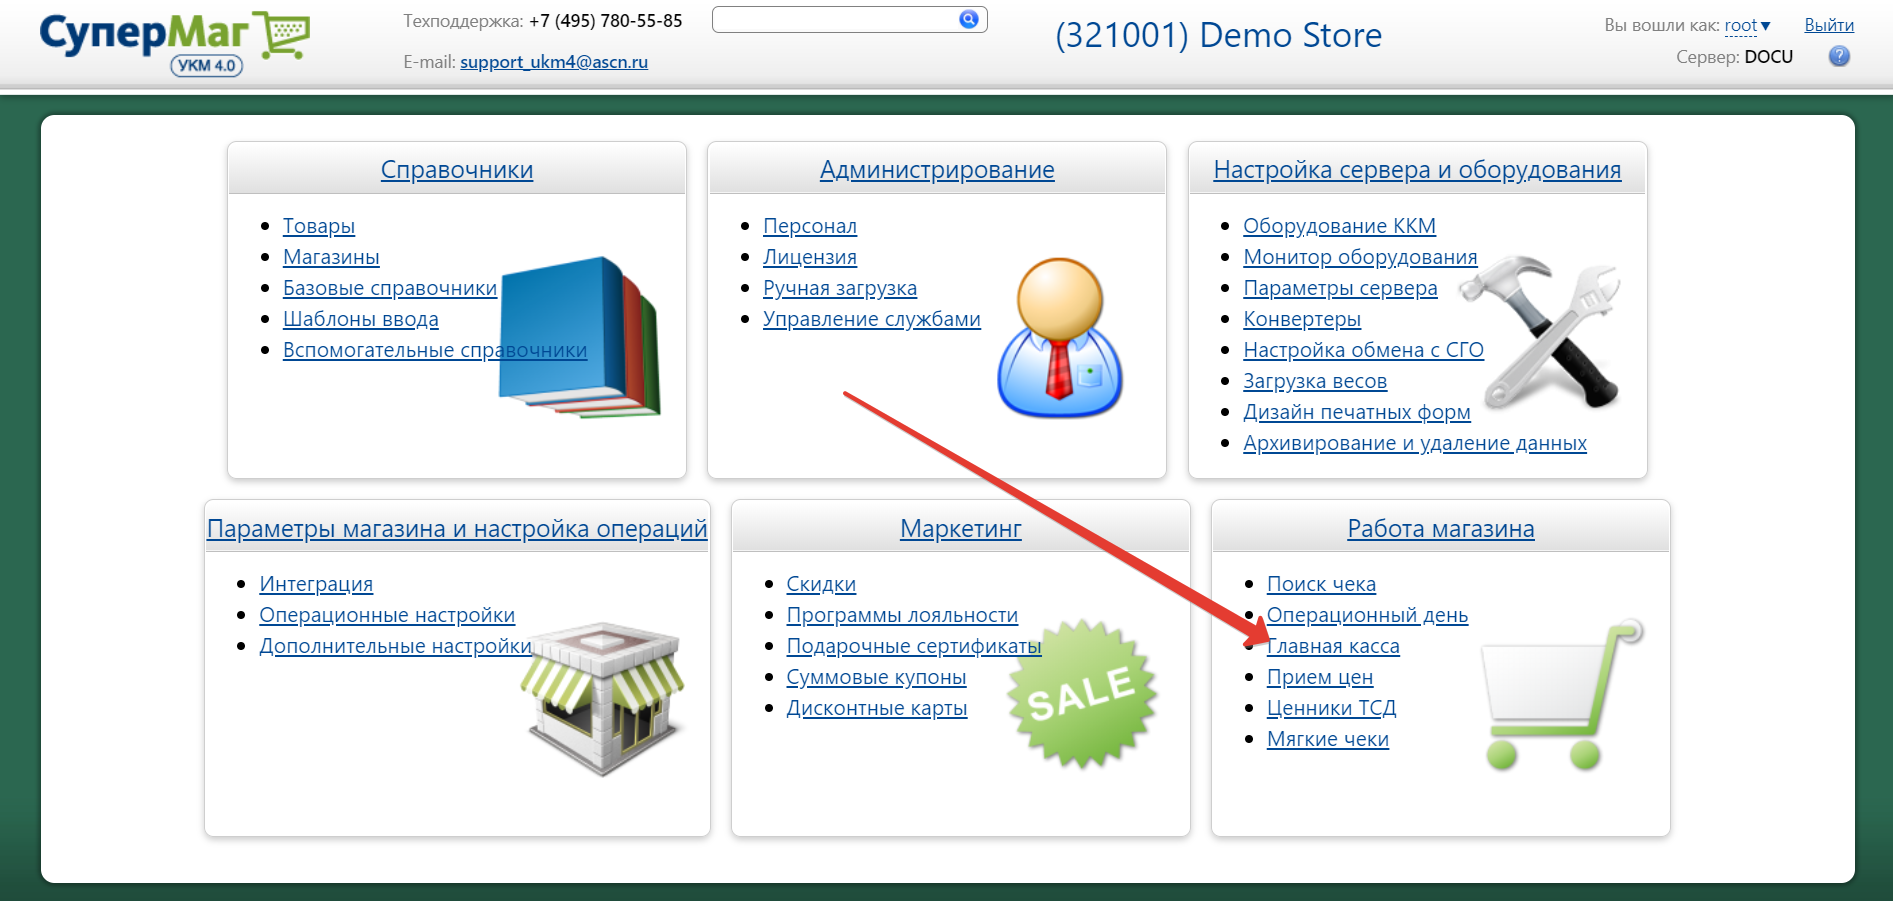
Task: Open the Товары link
Action: point(318,227)
